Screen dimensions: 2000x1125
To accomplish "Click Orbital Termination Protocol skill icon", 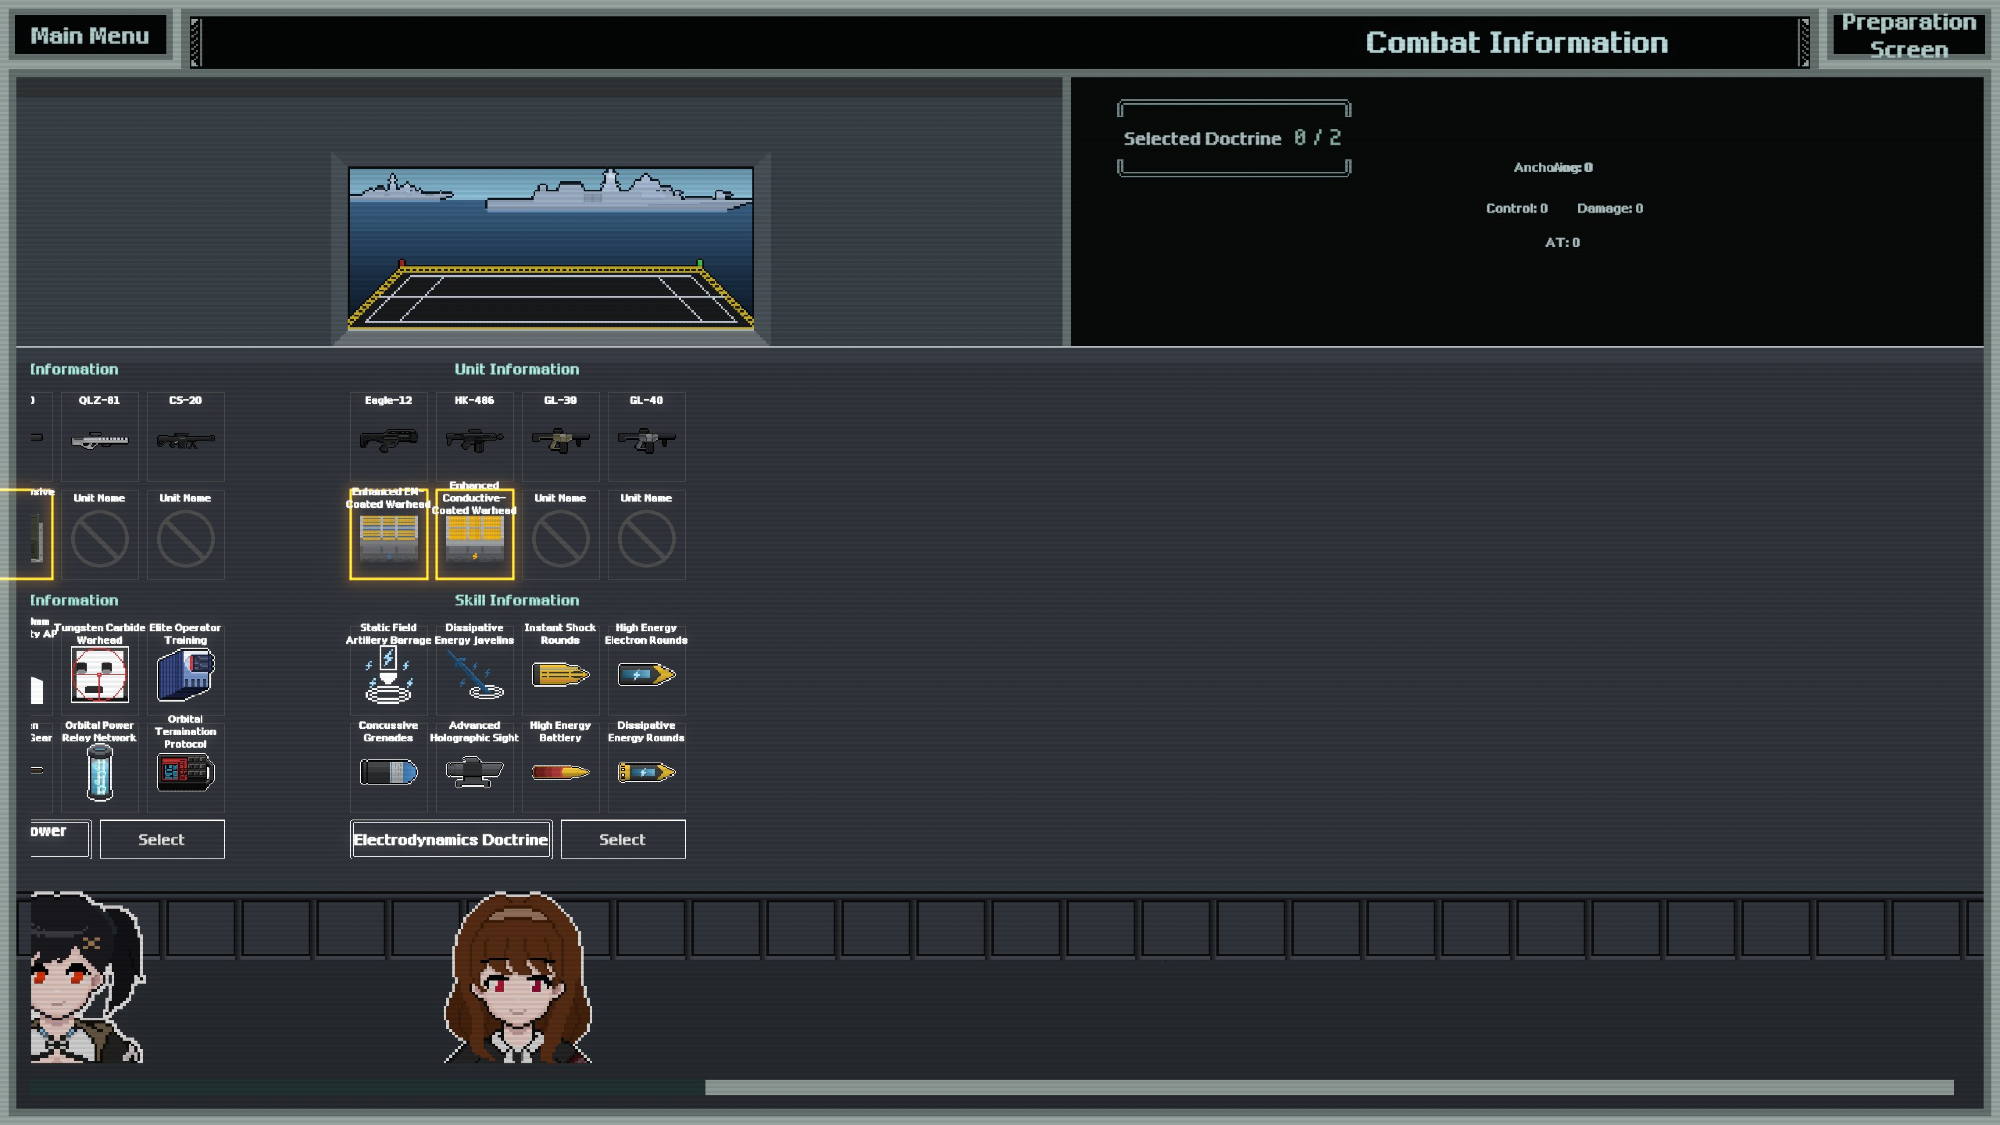I will coord(185,772).
